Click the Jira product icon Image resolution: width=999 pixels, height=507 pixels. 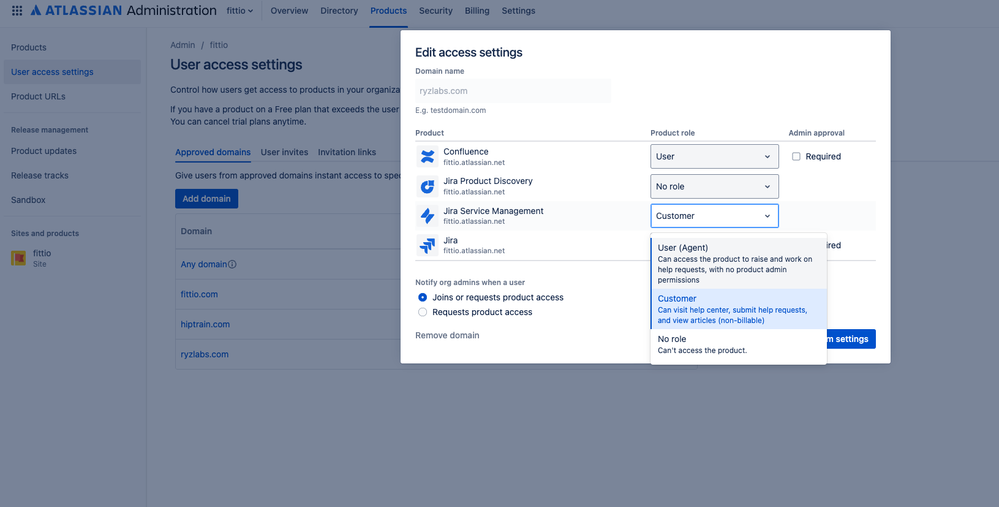click(x=428, y=245)
